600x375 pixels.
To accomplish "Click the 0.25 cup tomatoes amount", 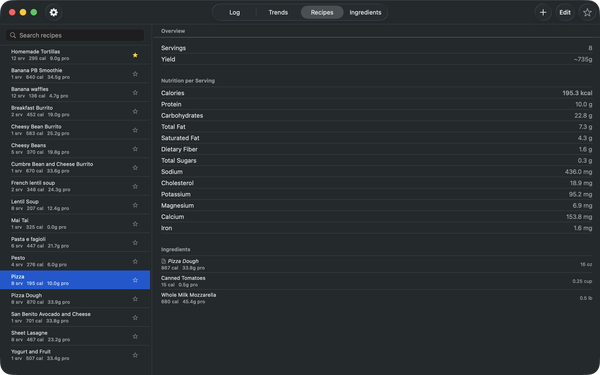I will 582,281.
